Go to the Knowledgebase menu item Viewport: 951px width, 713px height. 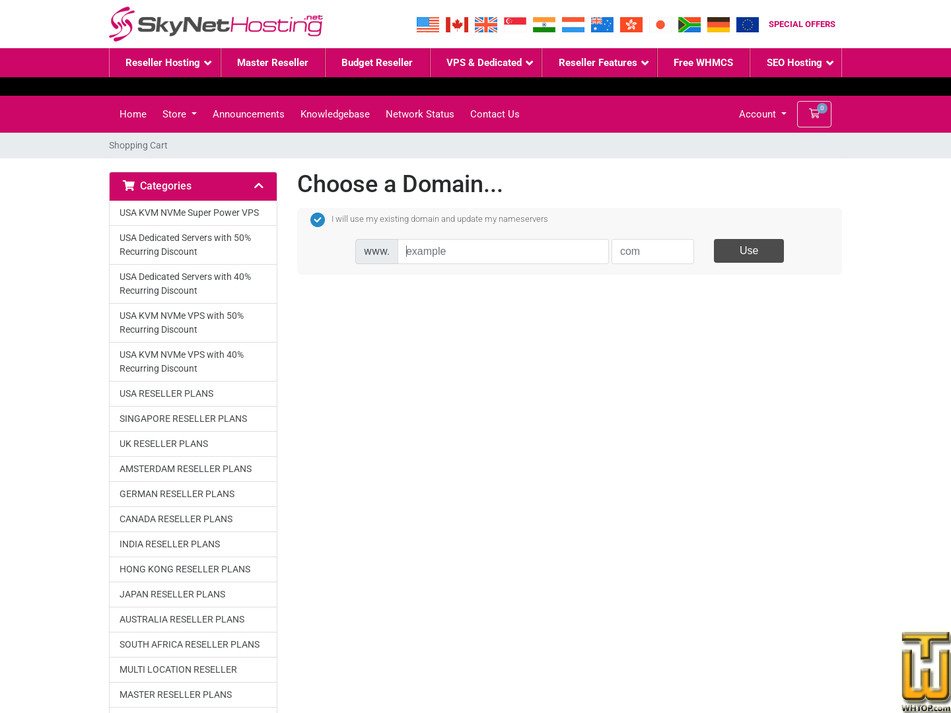335,114
